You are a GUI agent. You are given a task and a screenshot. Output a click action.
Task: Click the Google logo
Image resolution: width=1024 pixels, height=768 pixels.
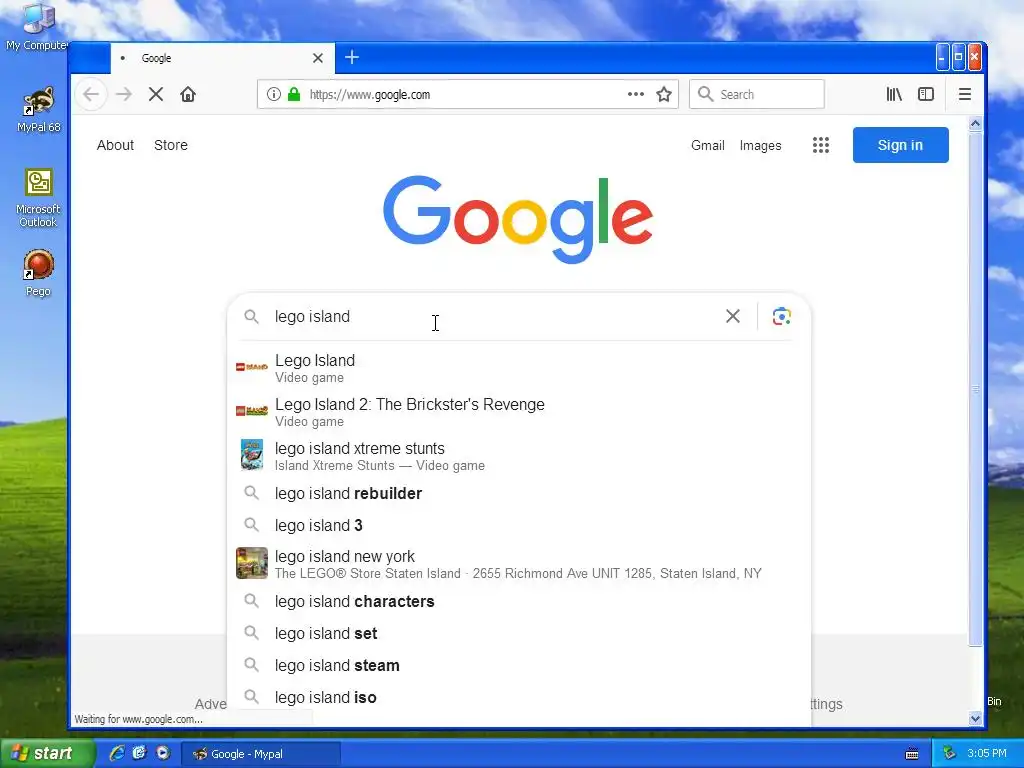518,219
